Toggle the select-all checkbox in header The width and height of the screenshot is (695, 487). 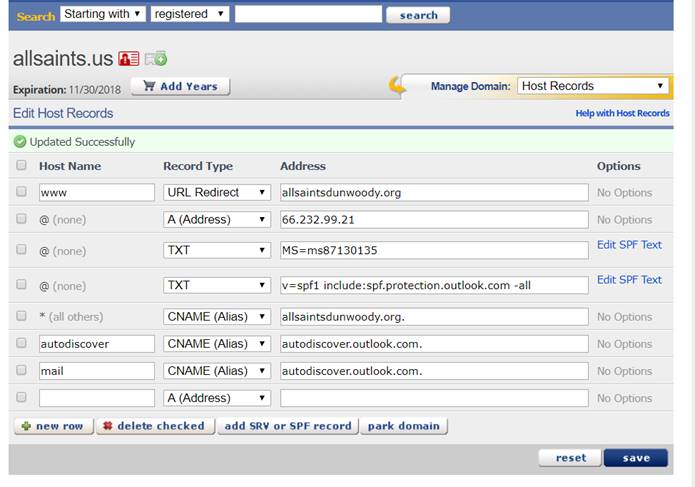pyautogui.click(x=22, y=165)
